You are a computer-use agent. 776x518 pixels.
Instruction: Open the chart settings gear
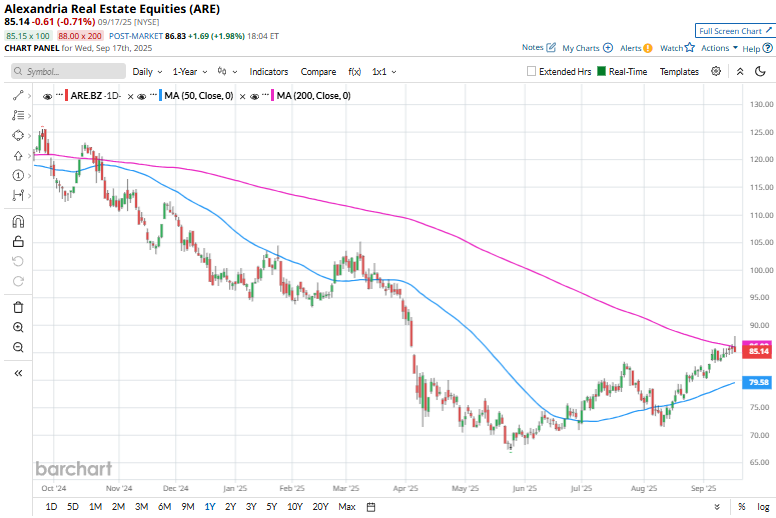coord(716,71)
